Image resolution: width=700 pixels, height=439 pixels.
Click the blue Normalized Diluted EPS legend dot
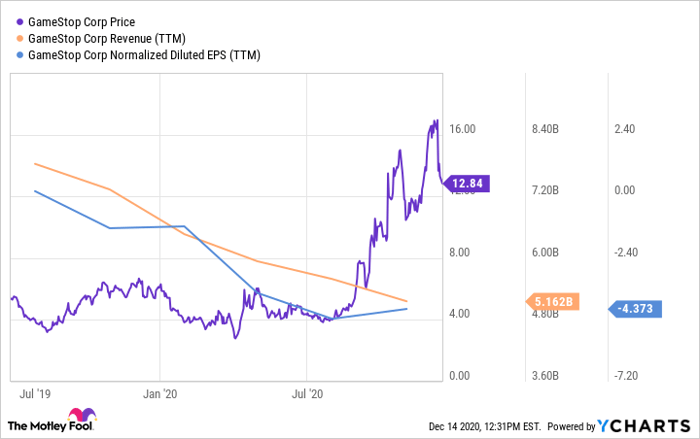coord(18,55)
